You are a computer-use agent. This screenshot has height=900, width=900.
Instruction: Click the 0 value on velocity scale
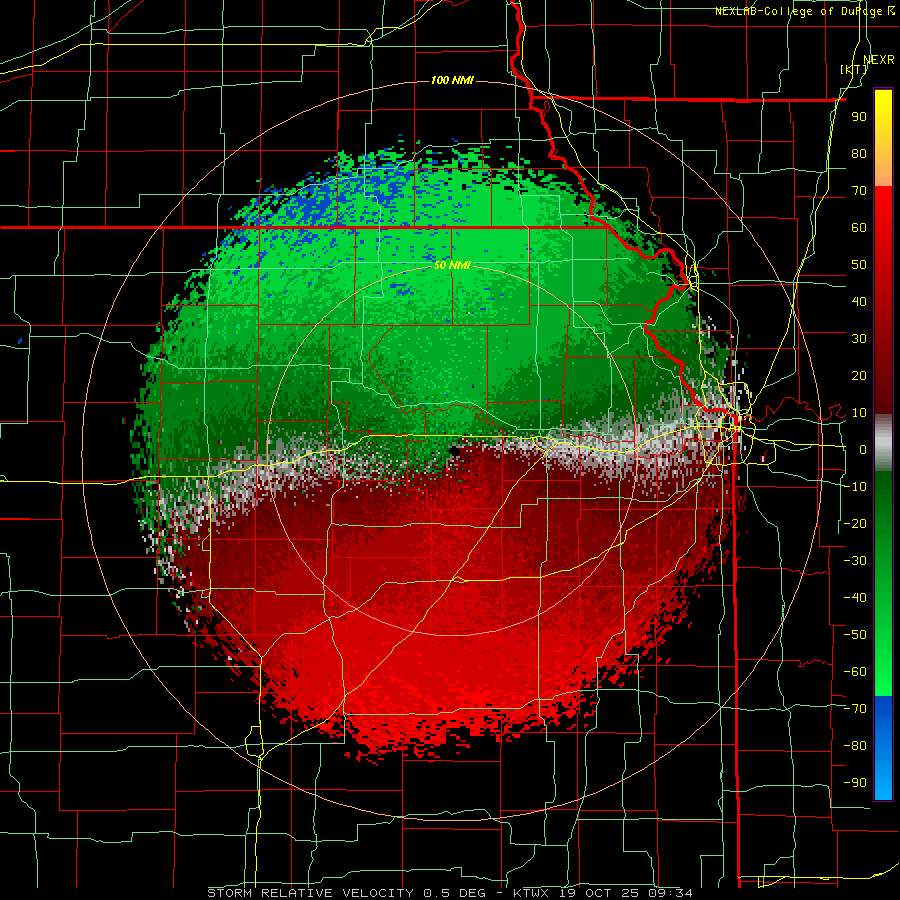pyautogui.click(x=863, y=449)
